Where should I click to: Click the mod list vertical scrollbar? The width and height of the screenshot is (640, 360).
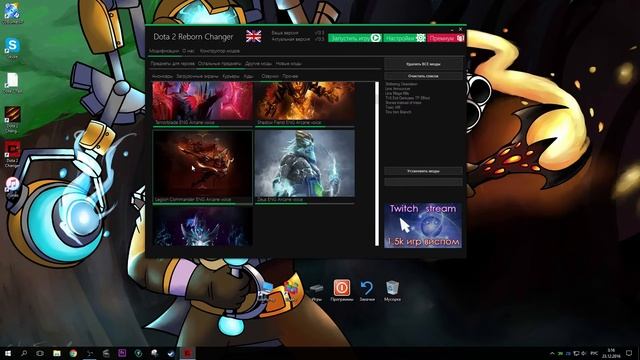point(377,164)
